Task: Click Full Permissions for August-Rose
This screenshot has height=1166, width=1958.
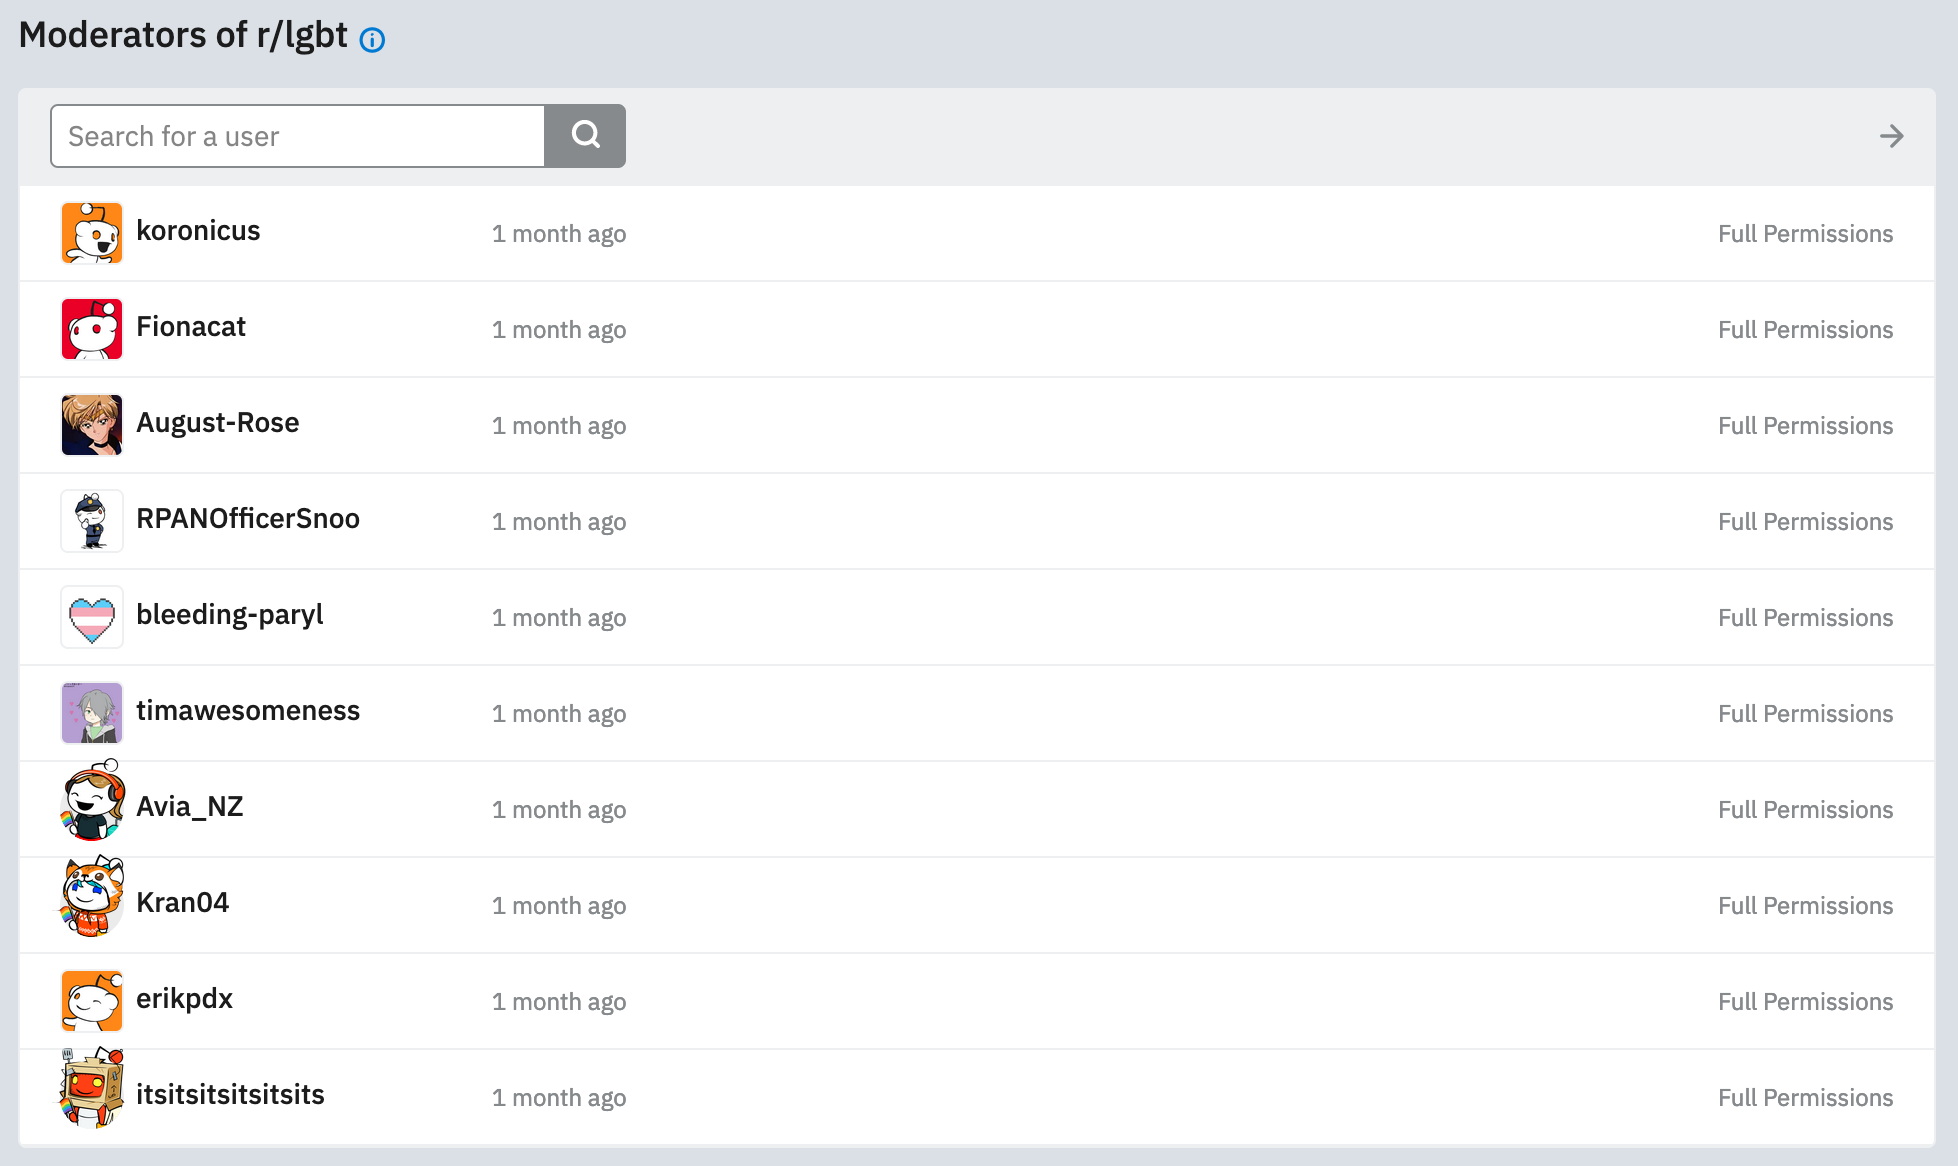Action: tap(1805, 426)
